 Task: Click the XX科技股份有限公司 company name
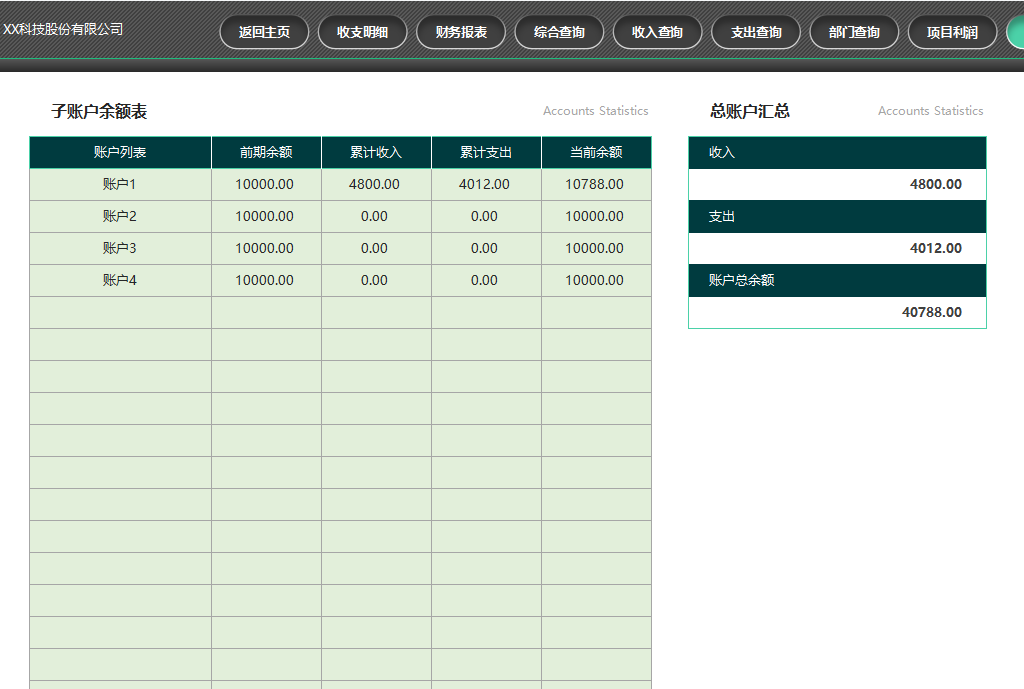(64, 29)
